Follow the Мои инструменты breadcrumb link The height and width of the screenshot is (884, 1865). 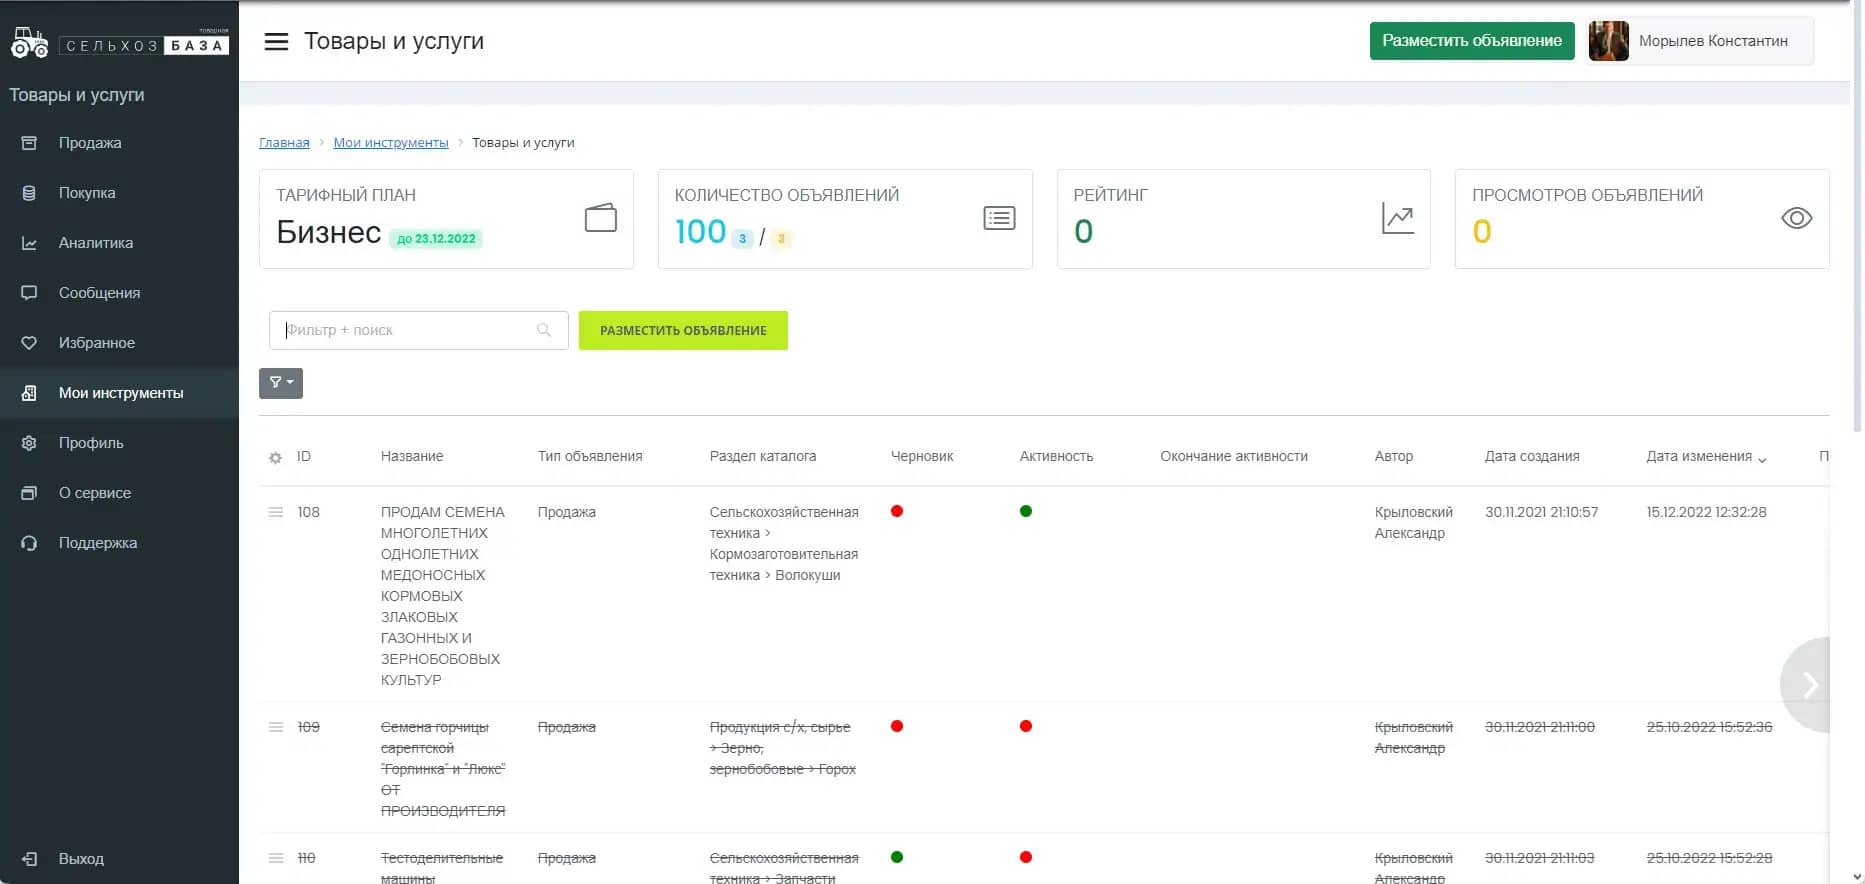(x=390, y=143)
